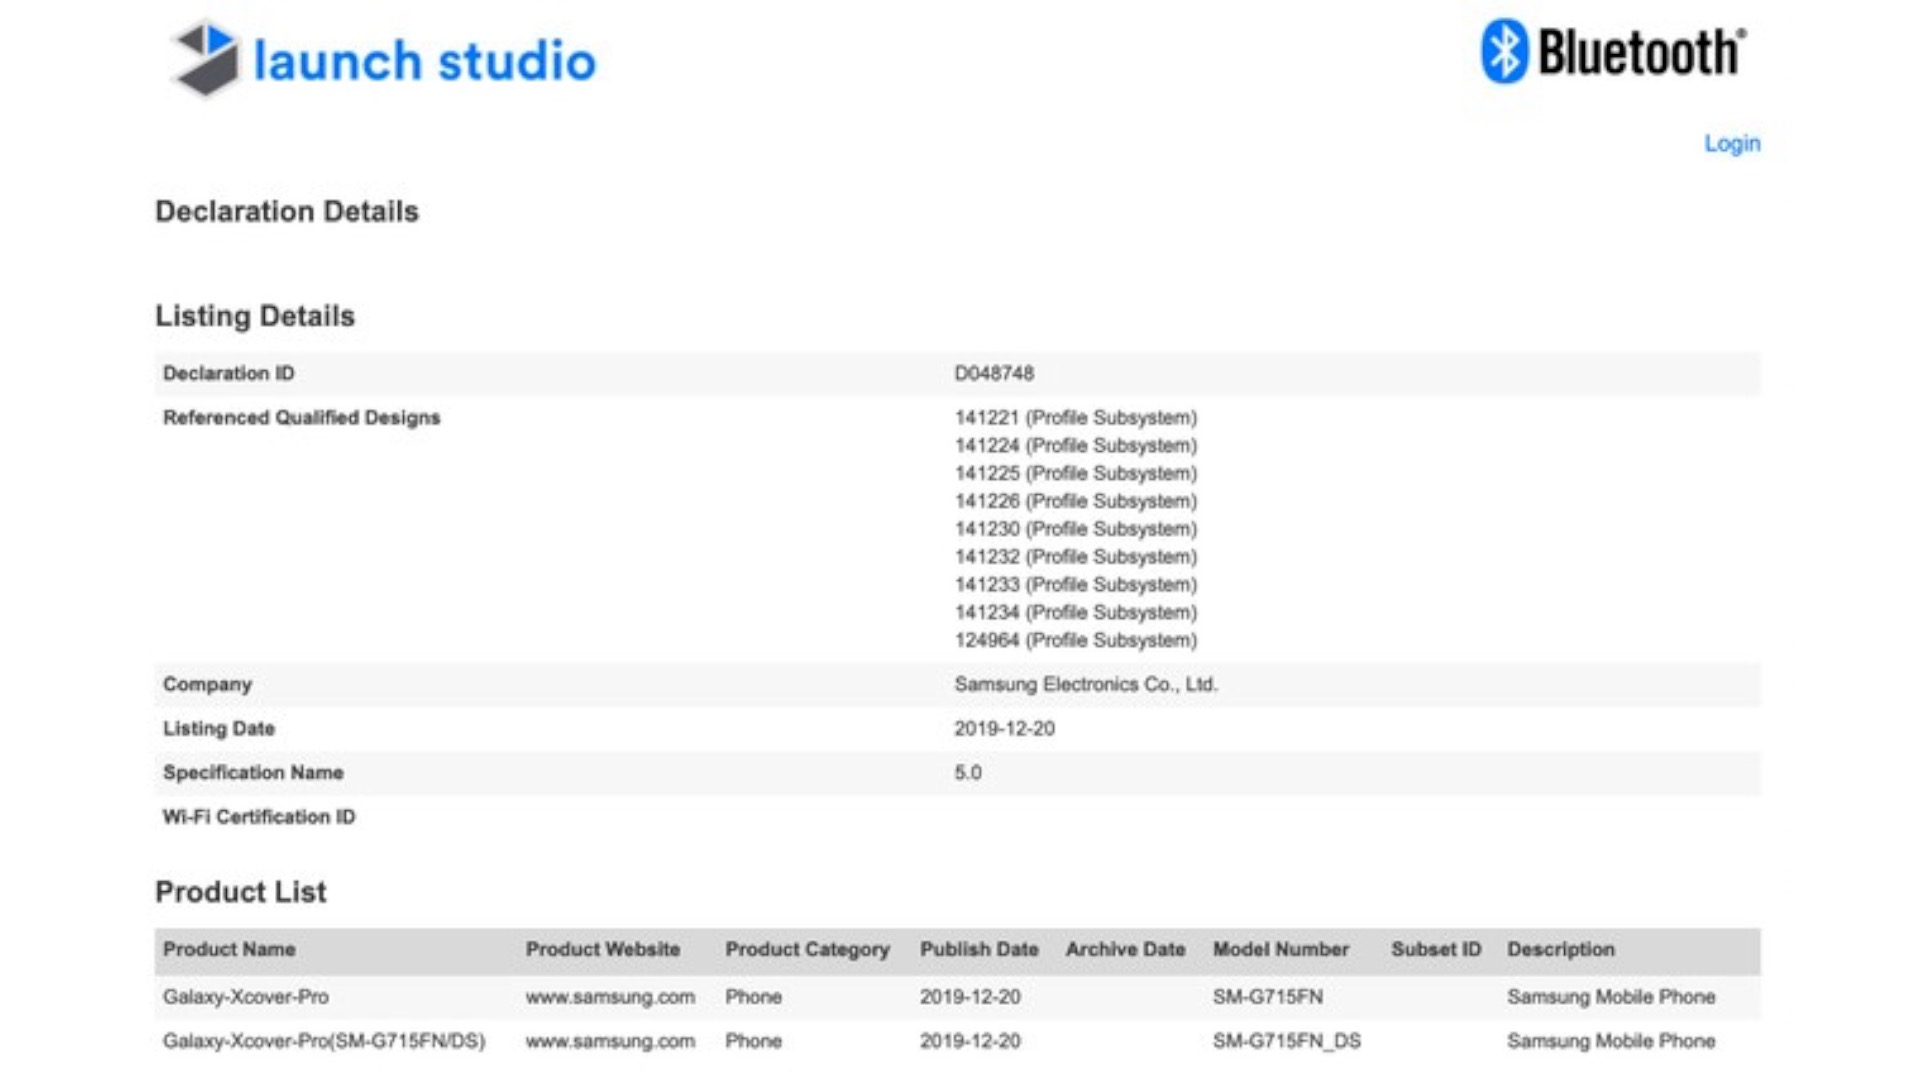The image size is (1920, 1080).
Task: Click the Publish Date column header
Action: (x=979, y=950)
